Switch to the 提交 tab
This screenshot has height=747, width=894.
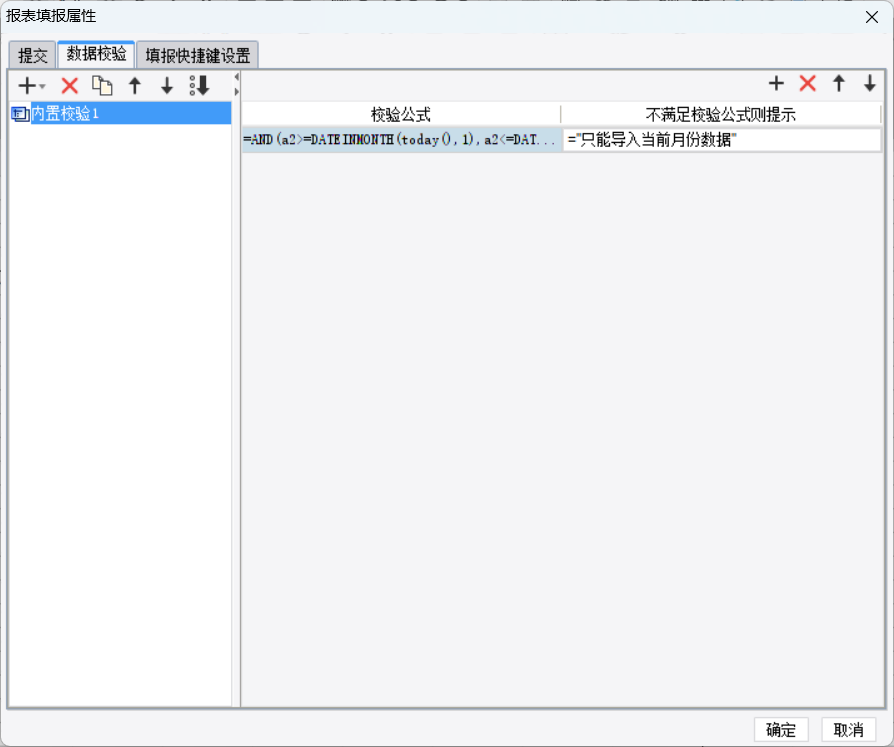pos(32,55)
